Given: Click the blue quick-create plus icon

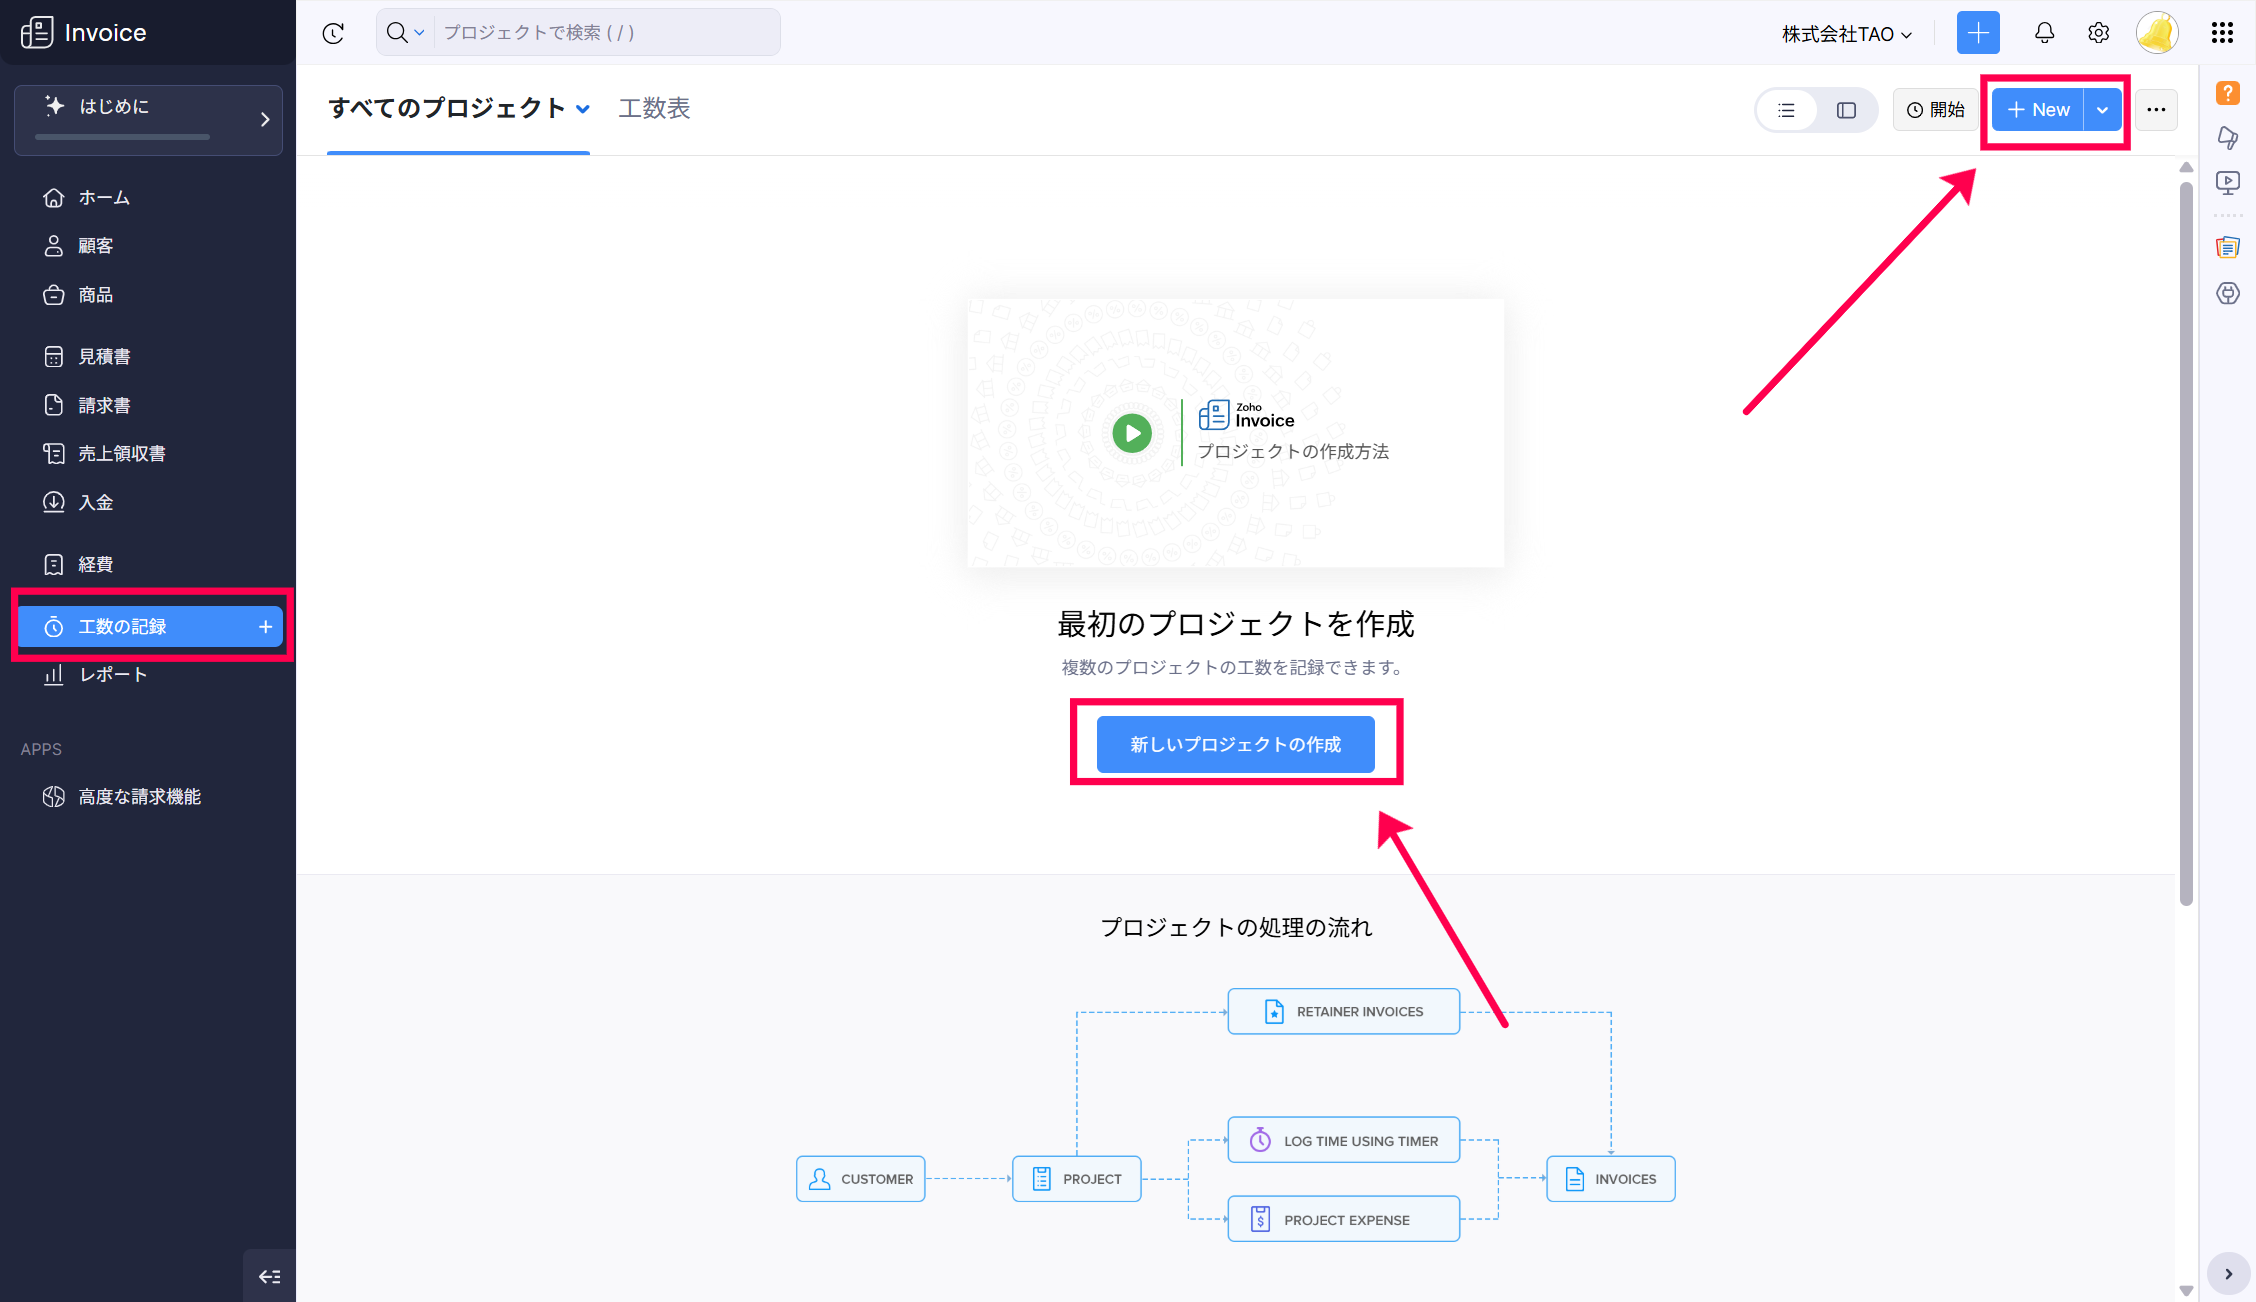Looking at the screenshot, I should pyautogui.click(x=1977, y=33).
